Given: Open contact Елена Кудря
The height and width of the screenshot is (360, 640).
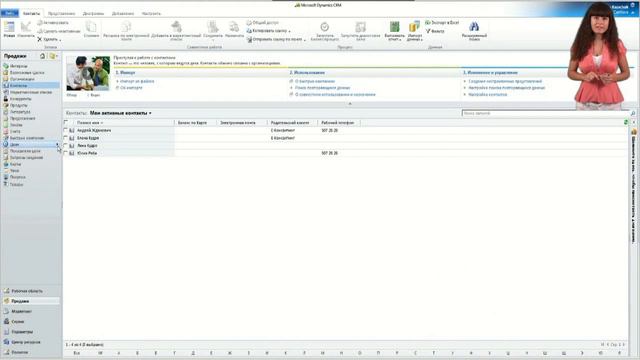Looking at the screenshot, I should click(88, 138).
